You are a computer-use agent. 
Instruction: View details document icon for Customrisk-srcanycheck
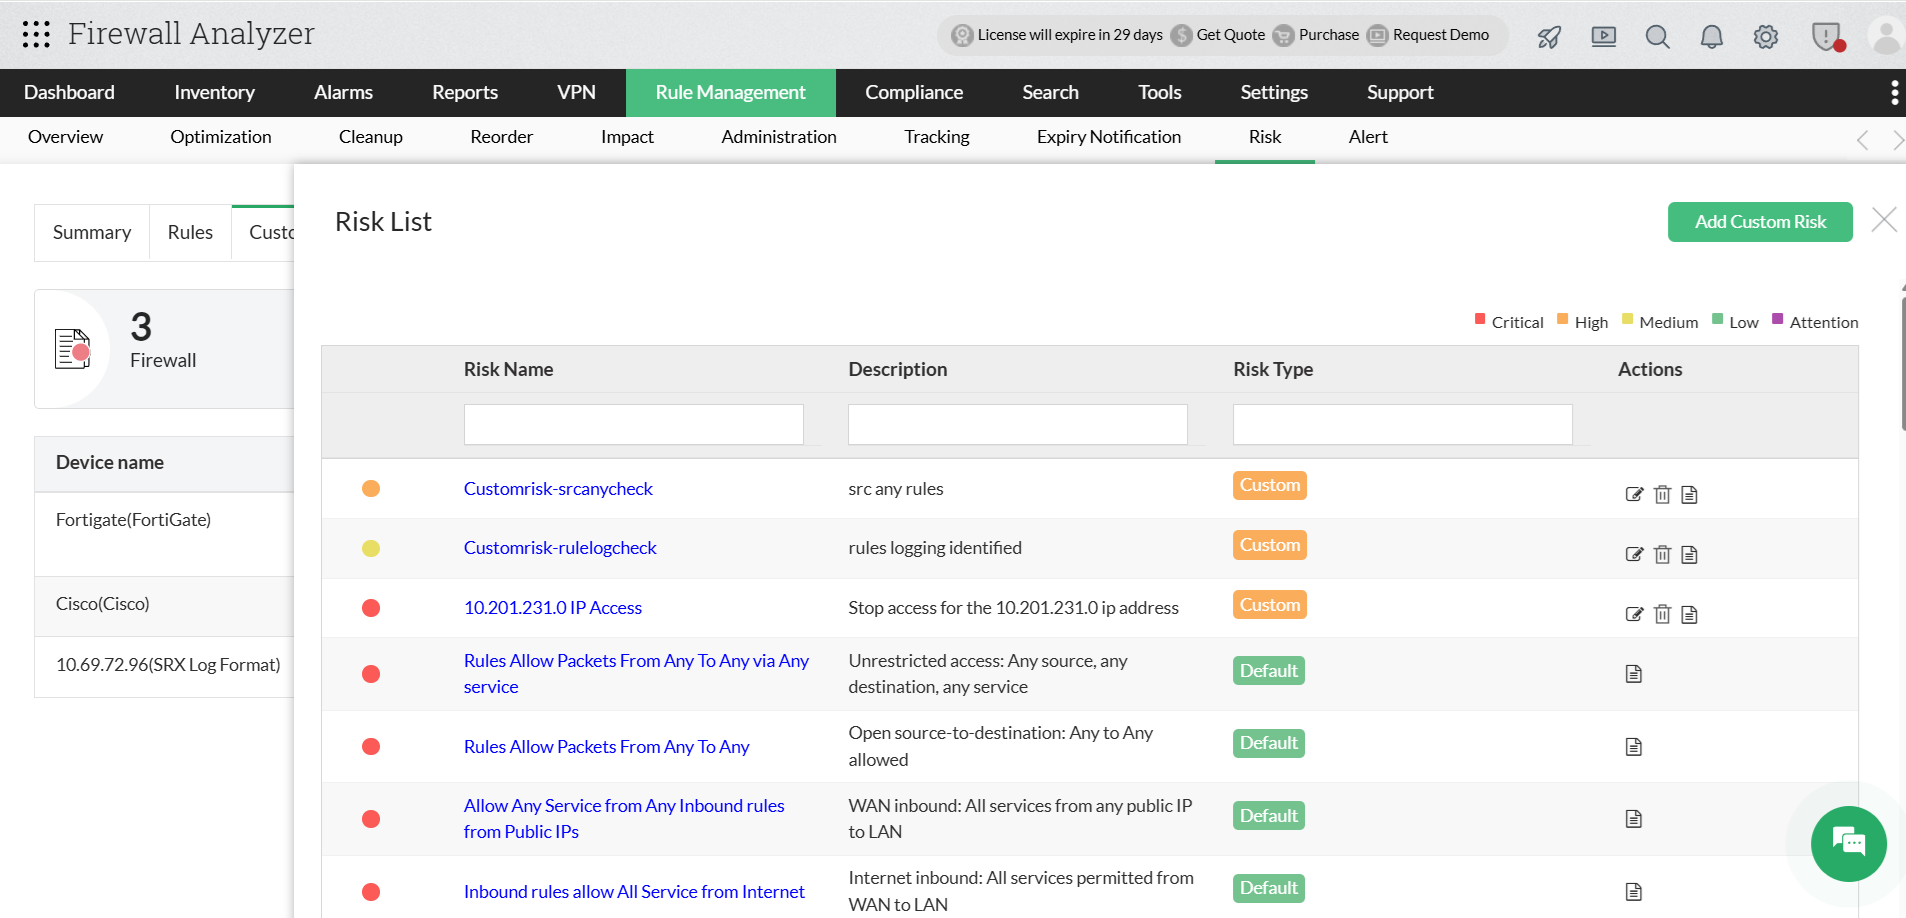pyautogui.click(x=1689, y=494)
